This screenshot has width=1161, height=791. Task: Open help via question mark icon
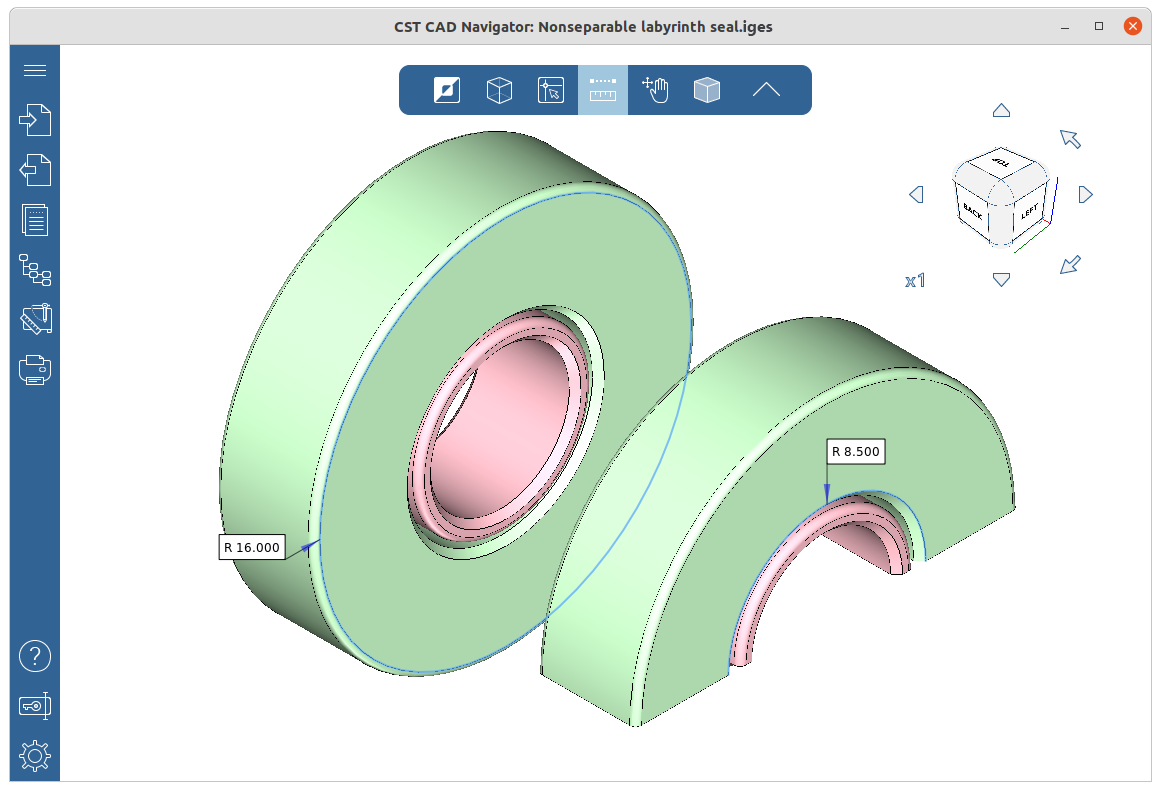35,657
